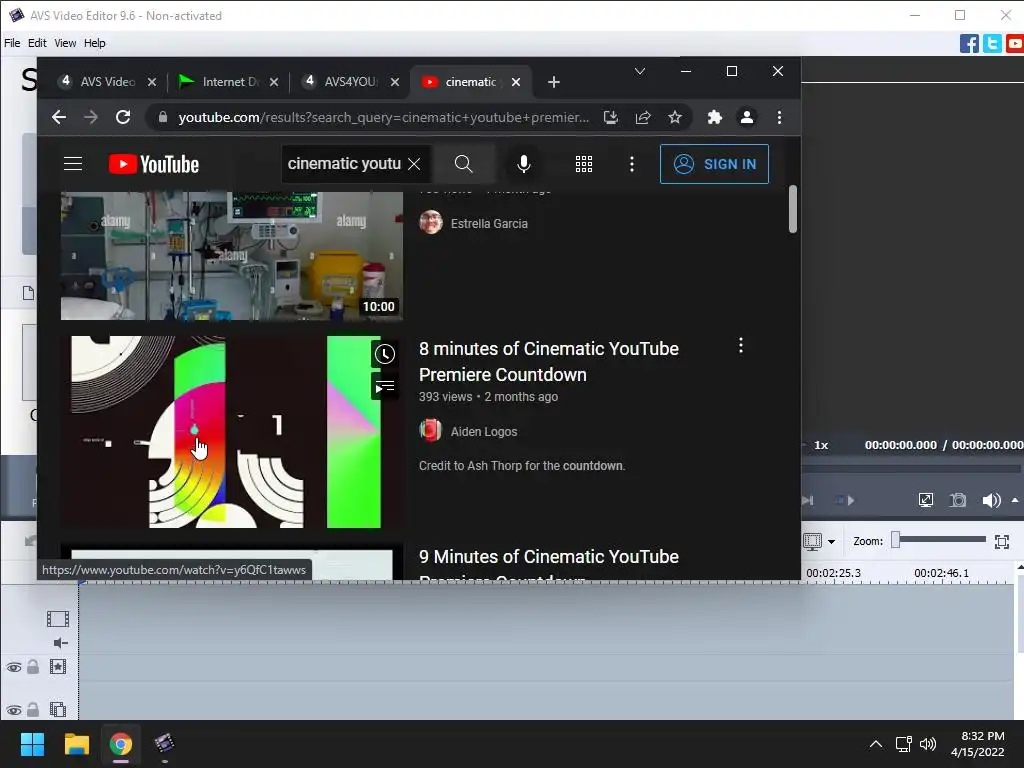Click the install/download page icon in address bar
Image resolution: width=1024 pixels, height=768 pixels.
(x=611, y=118)
